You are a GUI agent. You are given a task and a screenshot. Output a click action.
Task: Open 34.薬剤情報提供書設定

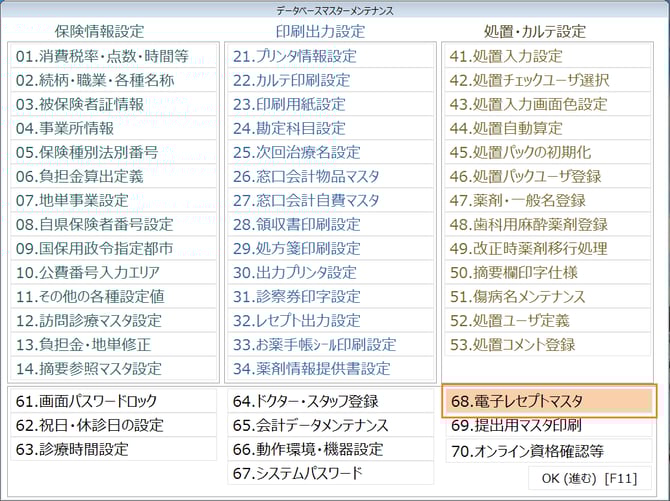[330, 368]
